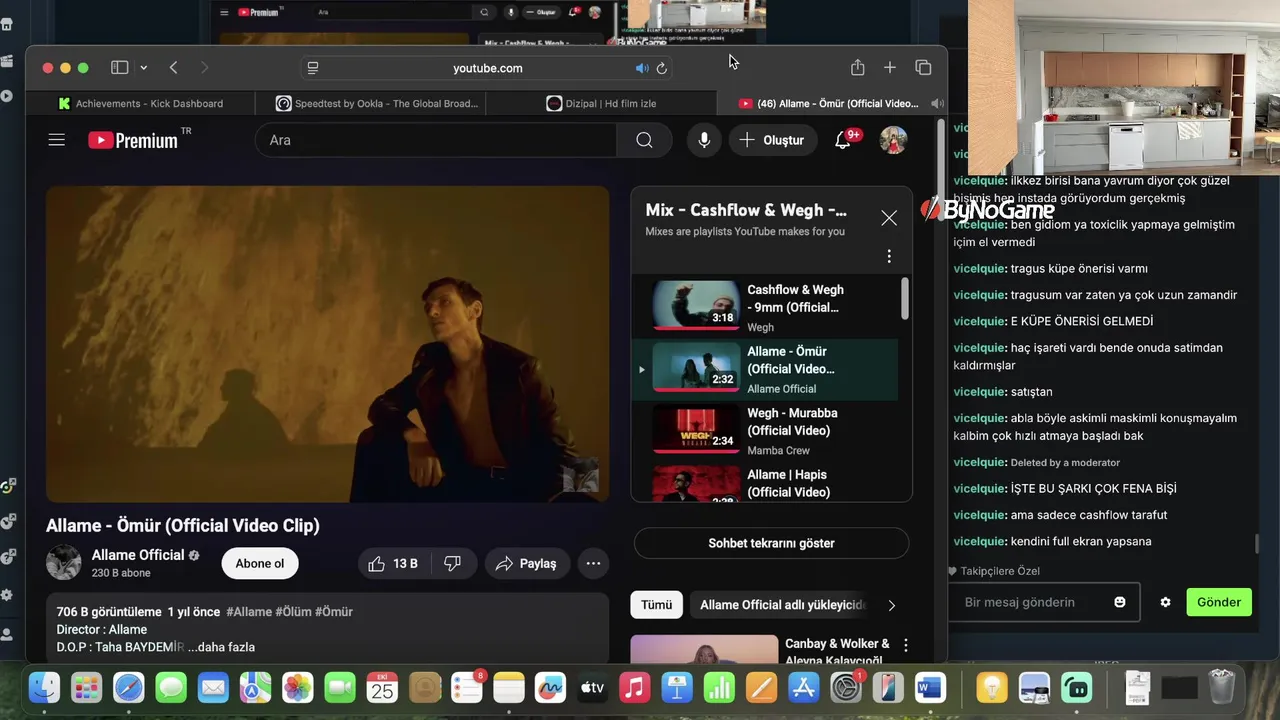The image size is (1280, 720).
Task: Click the YouTube search magnifier button
Action: [x=645, y=140]
